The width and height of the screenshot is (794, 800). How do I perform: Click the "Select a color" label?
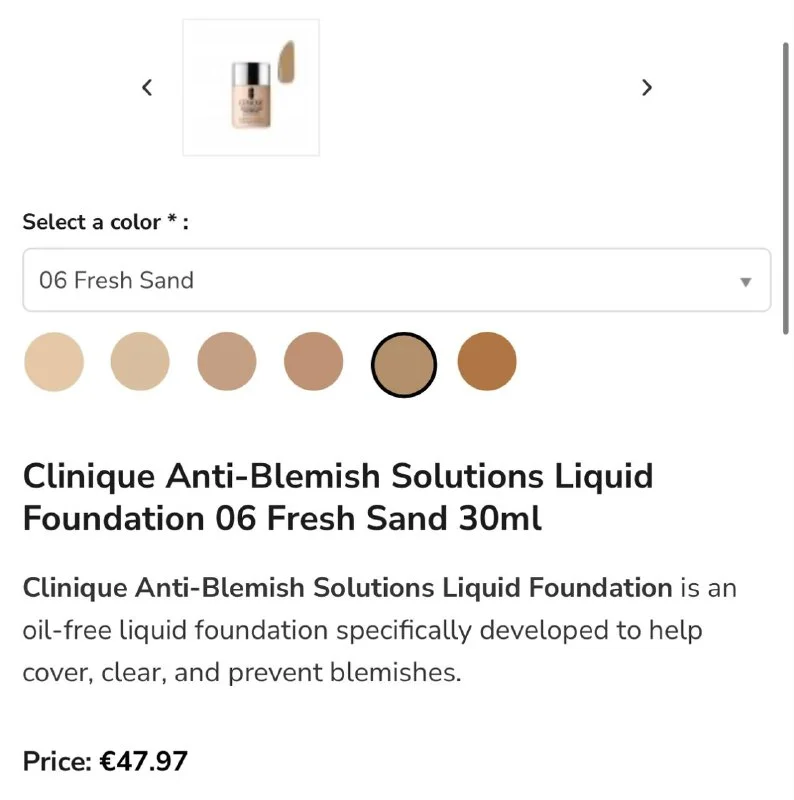tap(91, 222)
